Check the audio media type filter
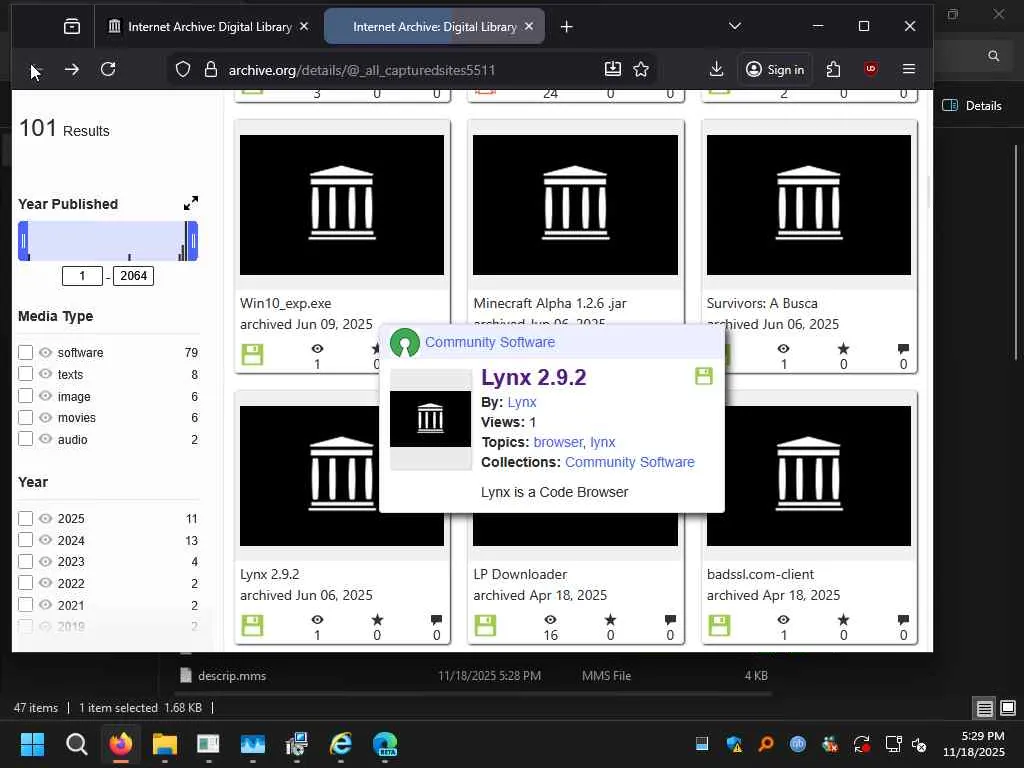This screenshot has height=768, width=1024. 25,440
